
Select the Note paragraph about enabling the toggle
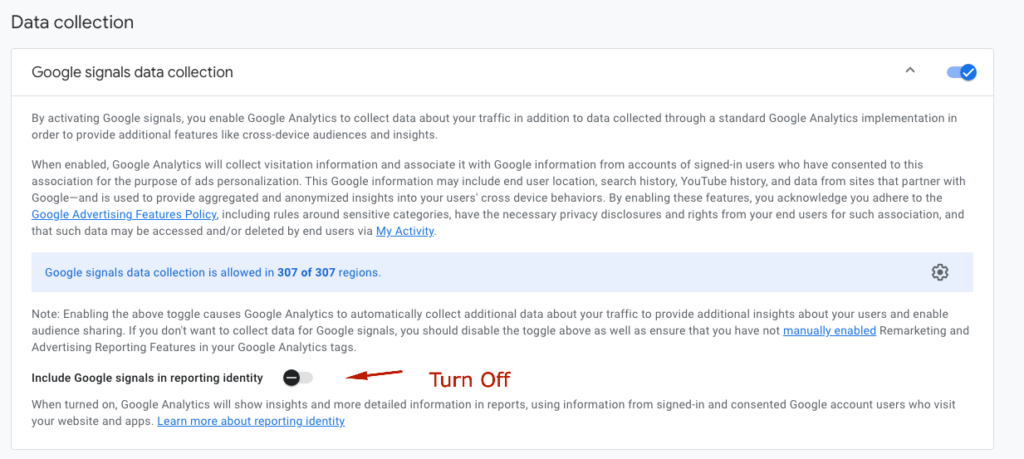(x=500, y=330)
